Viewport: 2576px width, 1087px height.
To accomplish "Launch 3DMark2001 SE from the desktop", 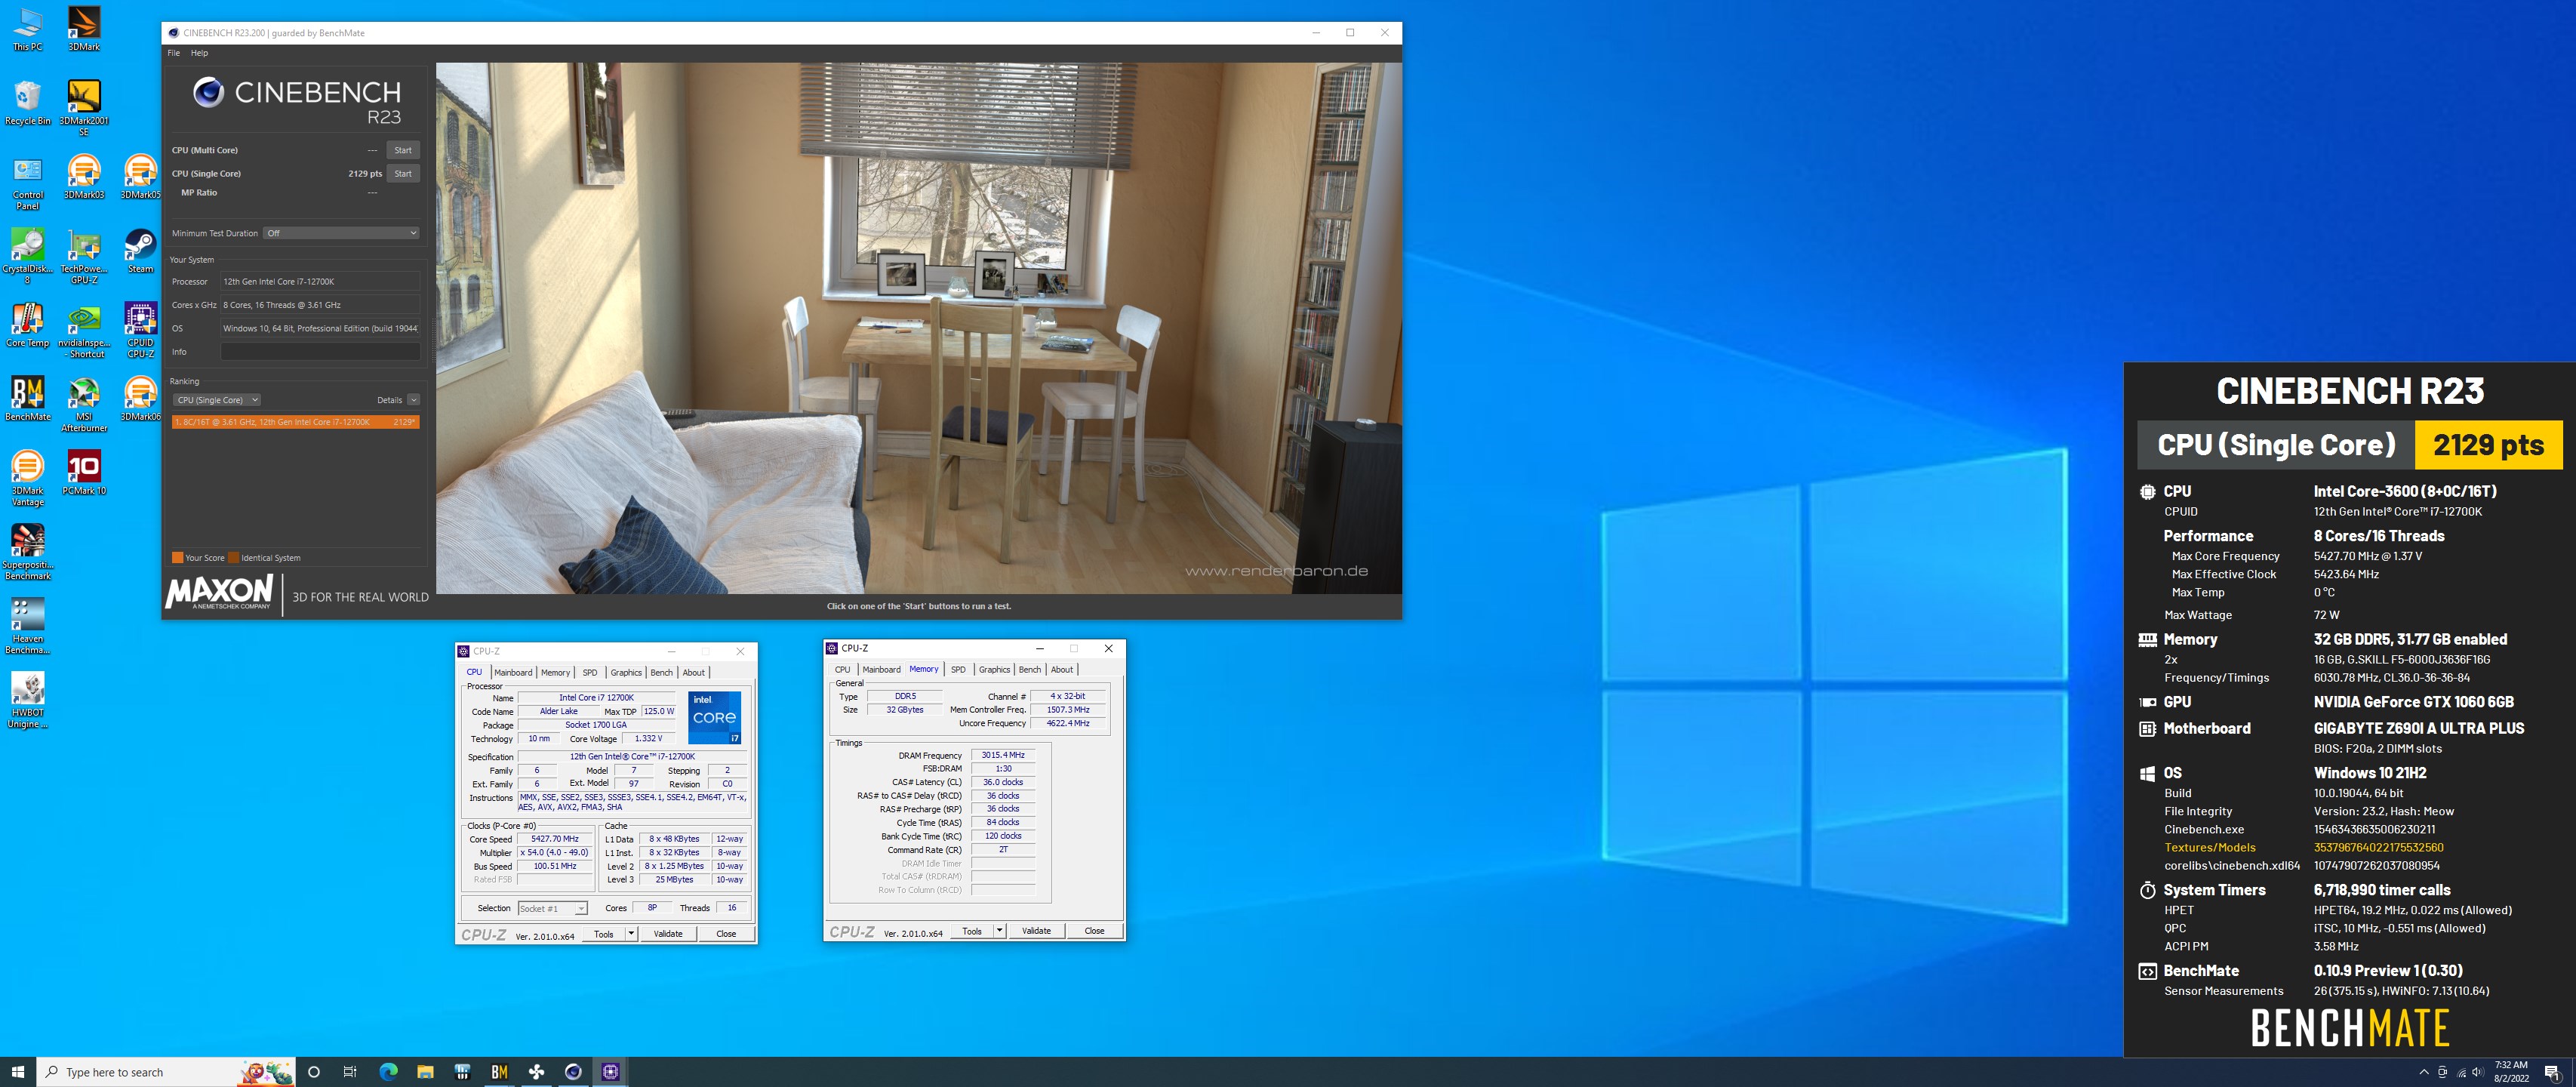I will (84, 108).
